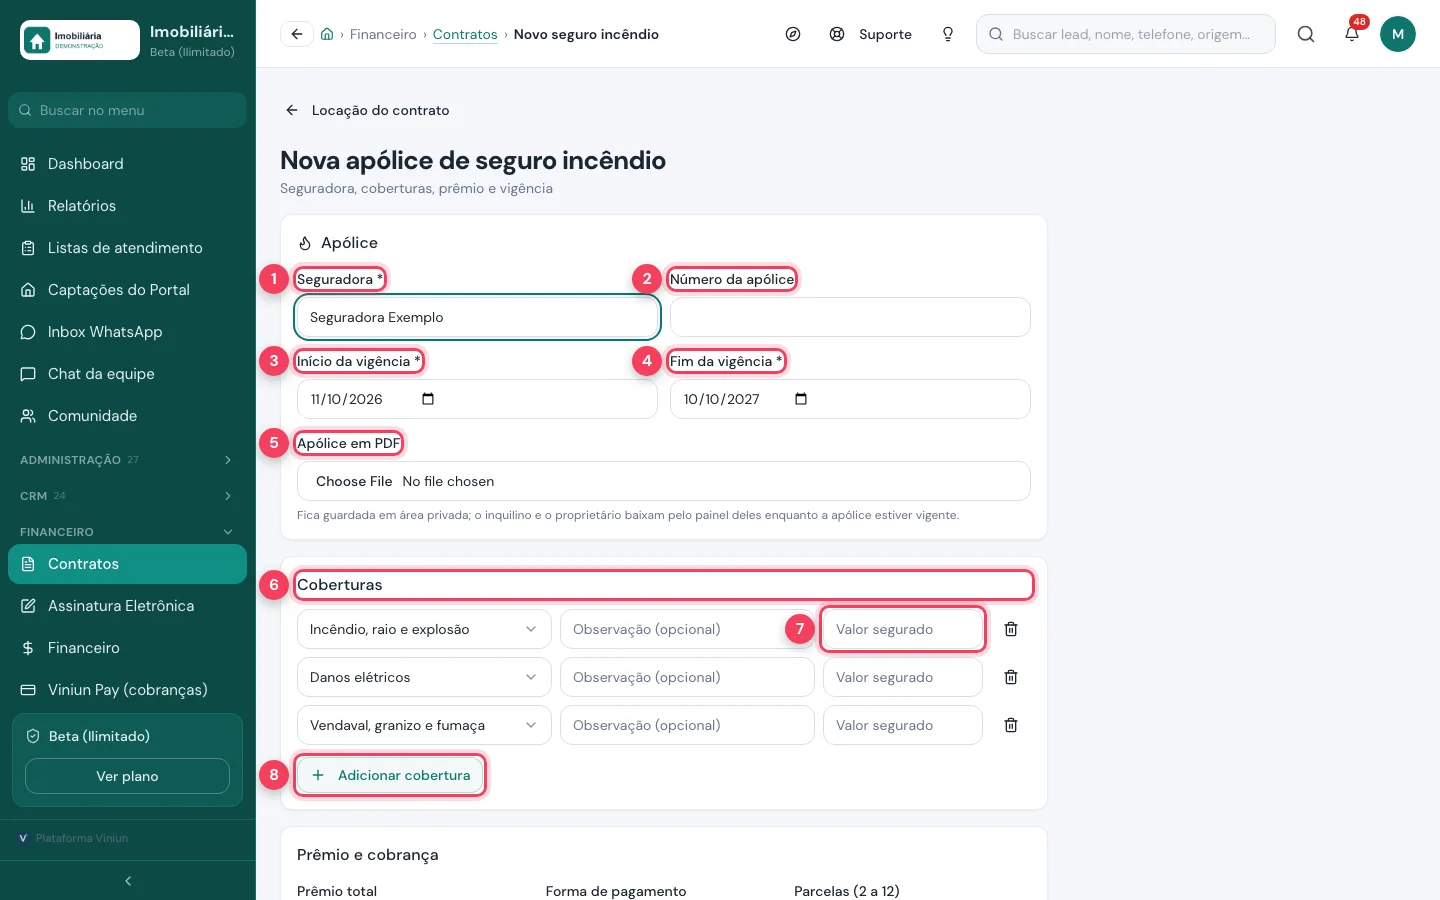Open Suporte help link

pyautogui.click(x=871, y=34)
